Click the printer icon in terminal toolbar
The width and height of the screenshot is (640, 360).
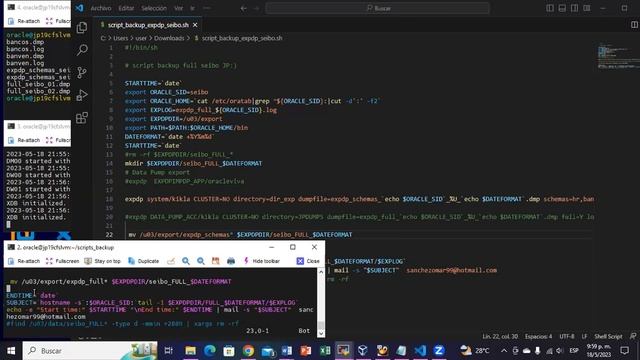click(231, 261)
